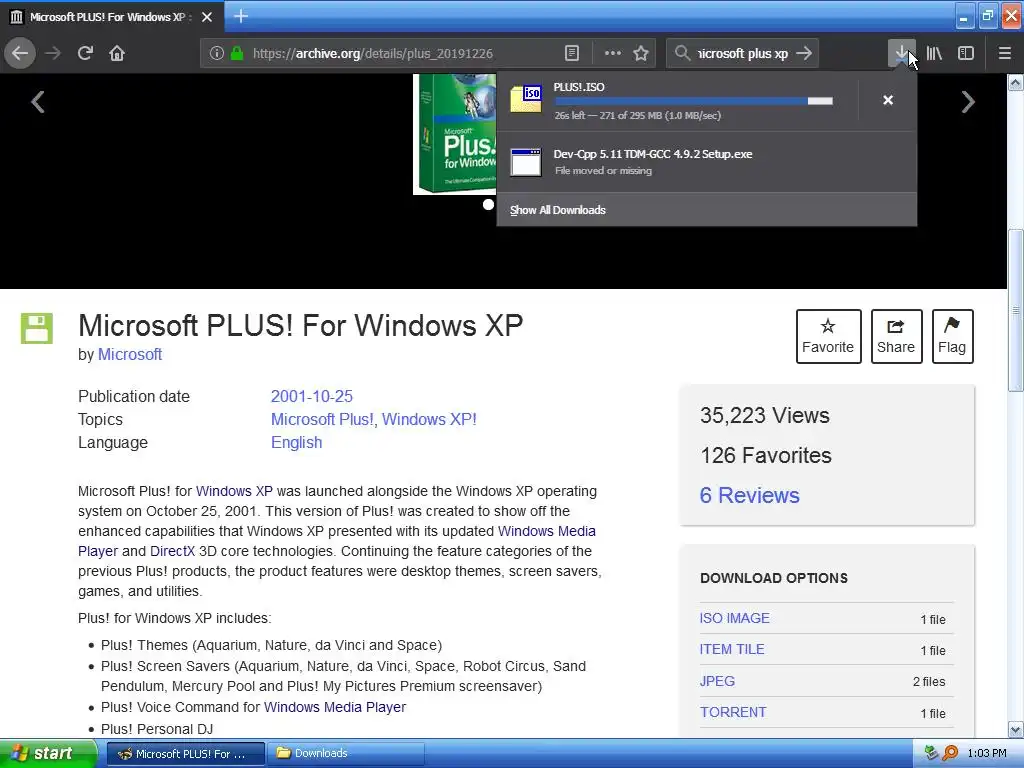Open the Microsoft Plus! topic link
1024x768 pixels.
point(323,419)
